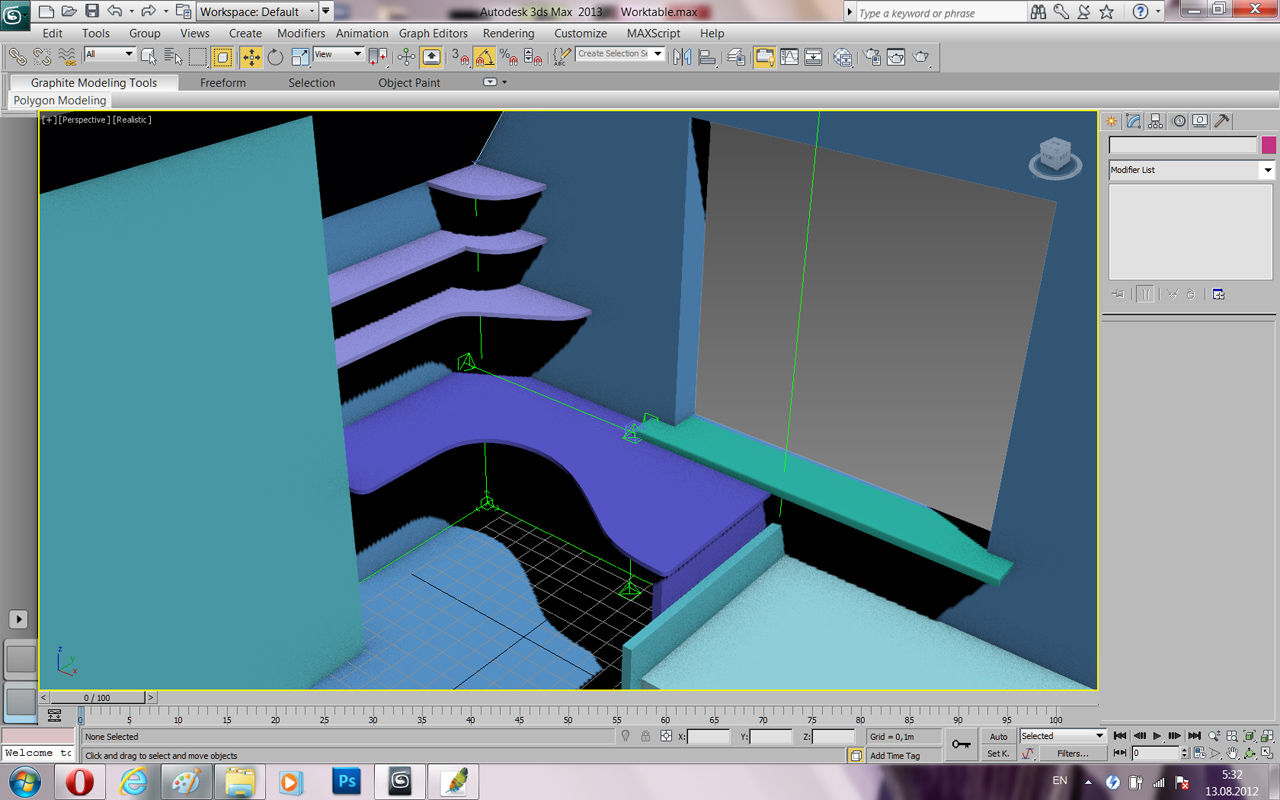1280x800 pixels.
Task: Open the Rendering menu
Action: coord(508,33)
